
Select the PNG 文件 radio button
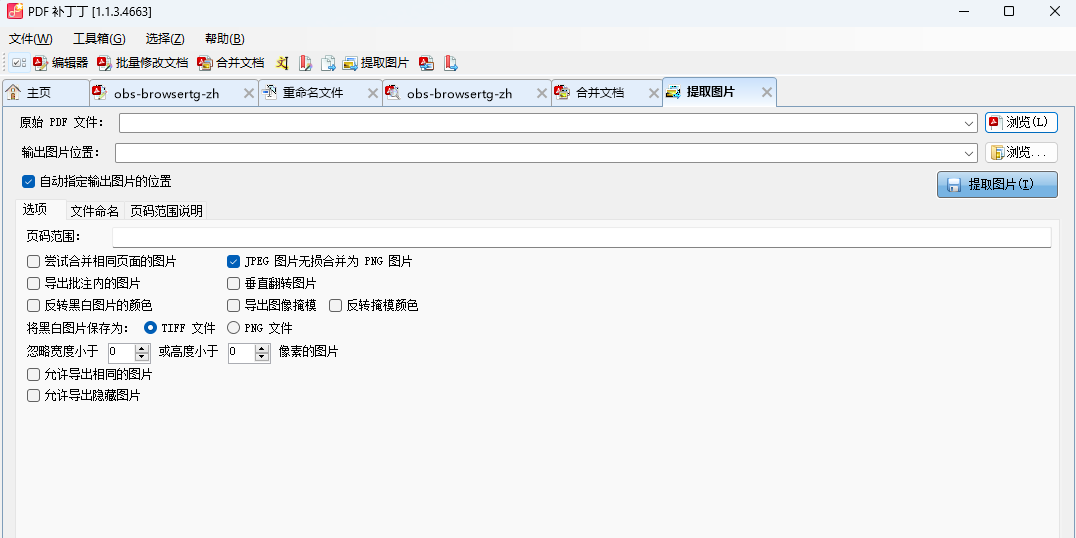234,327
